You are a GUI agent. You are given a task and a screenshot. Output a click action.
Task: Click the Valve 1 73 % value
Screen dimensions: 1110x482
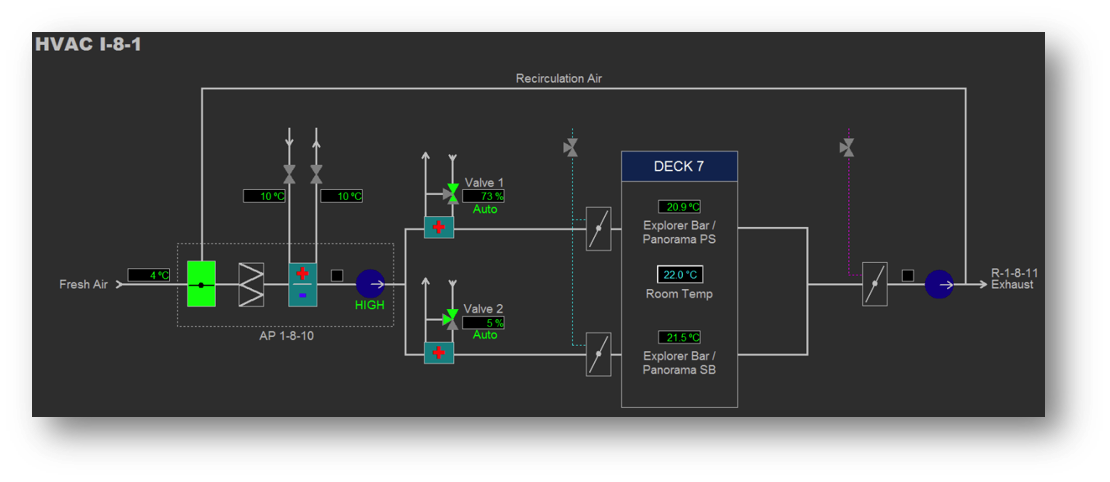click(484, 197)
